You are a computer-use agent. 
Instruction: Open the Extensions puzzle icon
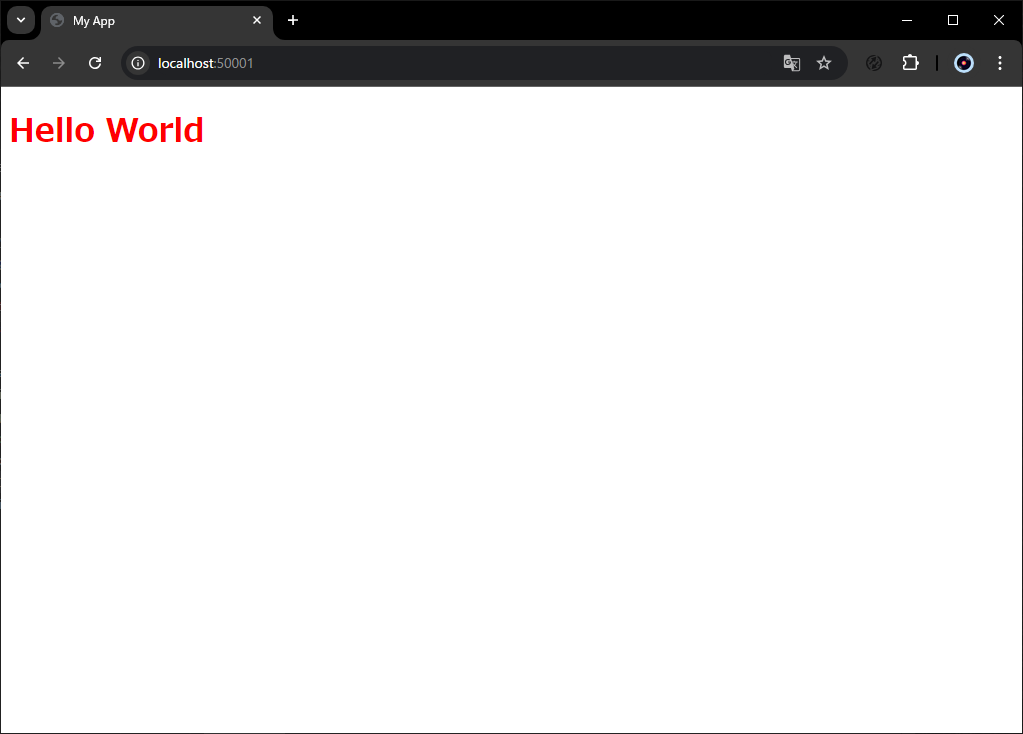[x=910, y=63]
